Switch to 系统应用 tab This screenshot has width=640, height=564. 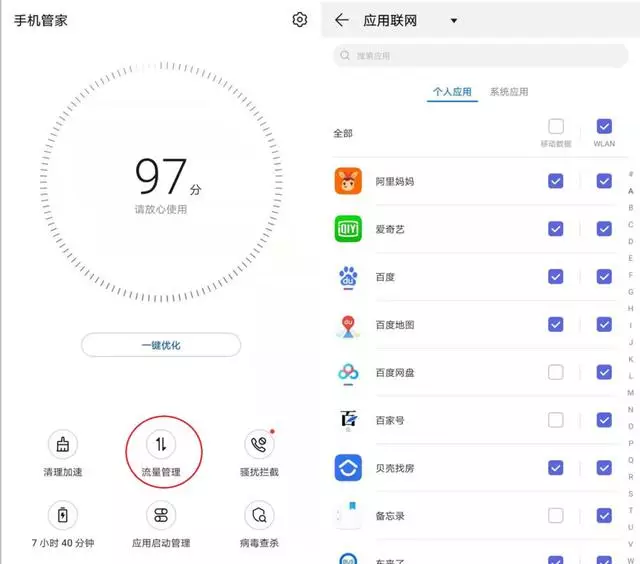[509, 91]
